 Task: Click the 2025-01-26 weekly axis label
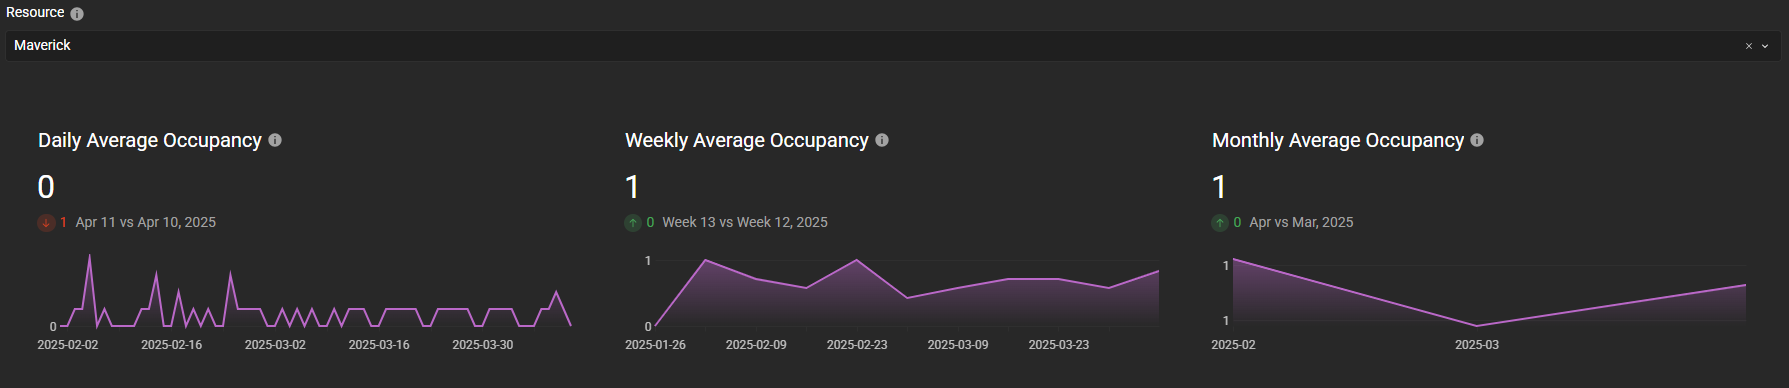pos(655,344)
